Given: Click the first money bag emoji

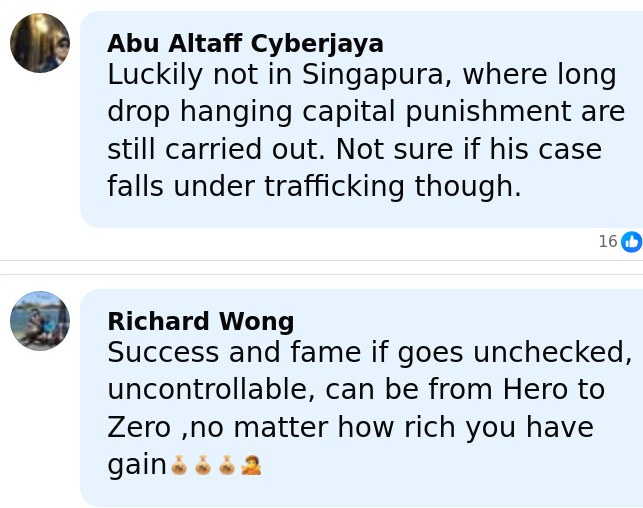Looking at the screenshot, I should click(x=180, y=465).
